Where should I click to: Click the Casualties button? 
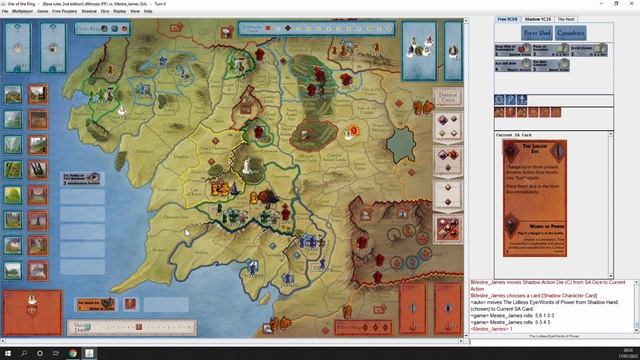(x=571, y=33)
